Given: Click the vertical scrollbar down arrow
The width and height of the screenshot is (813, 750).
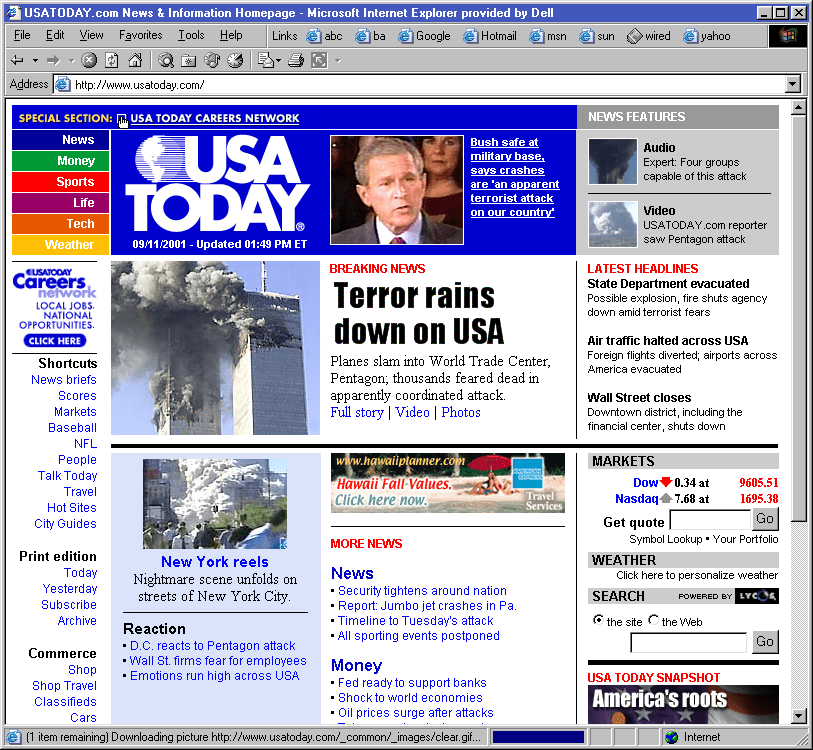Looking at the screenshot, I should point(798,716).
